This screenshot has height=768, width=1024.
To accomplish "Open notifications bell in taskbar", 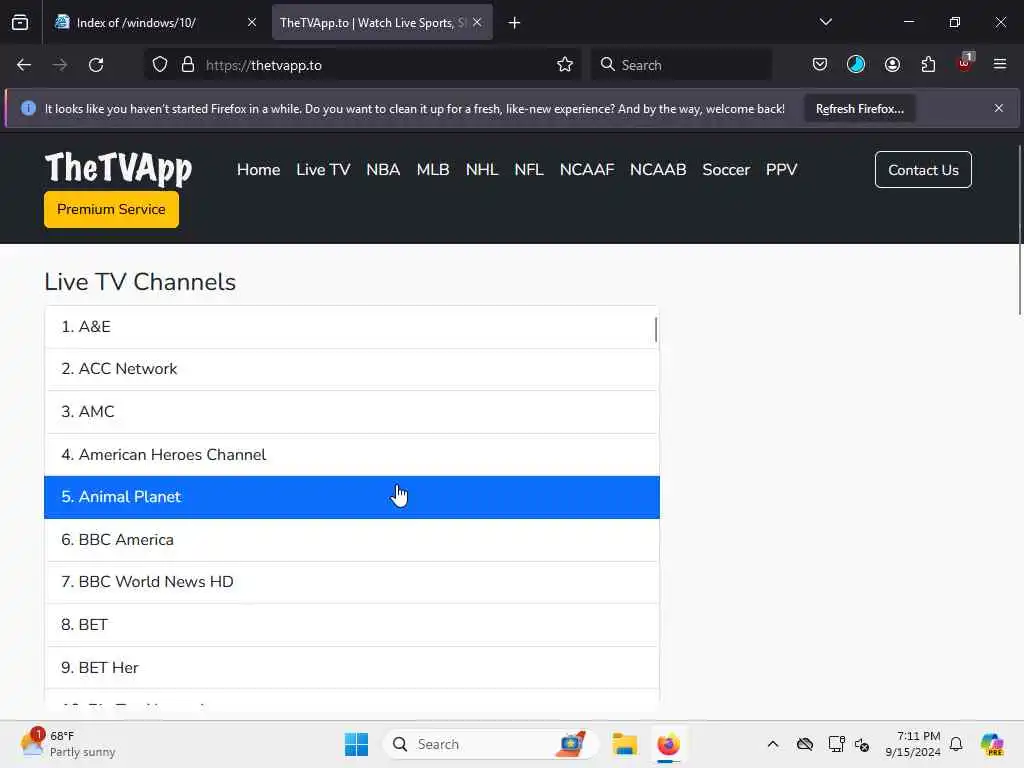I will pyautogui.click(x=956, y=744).
